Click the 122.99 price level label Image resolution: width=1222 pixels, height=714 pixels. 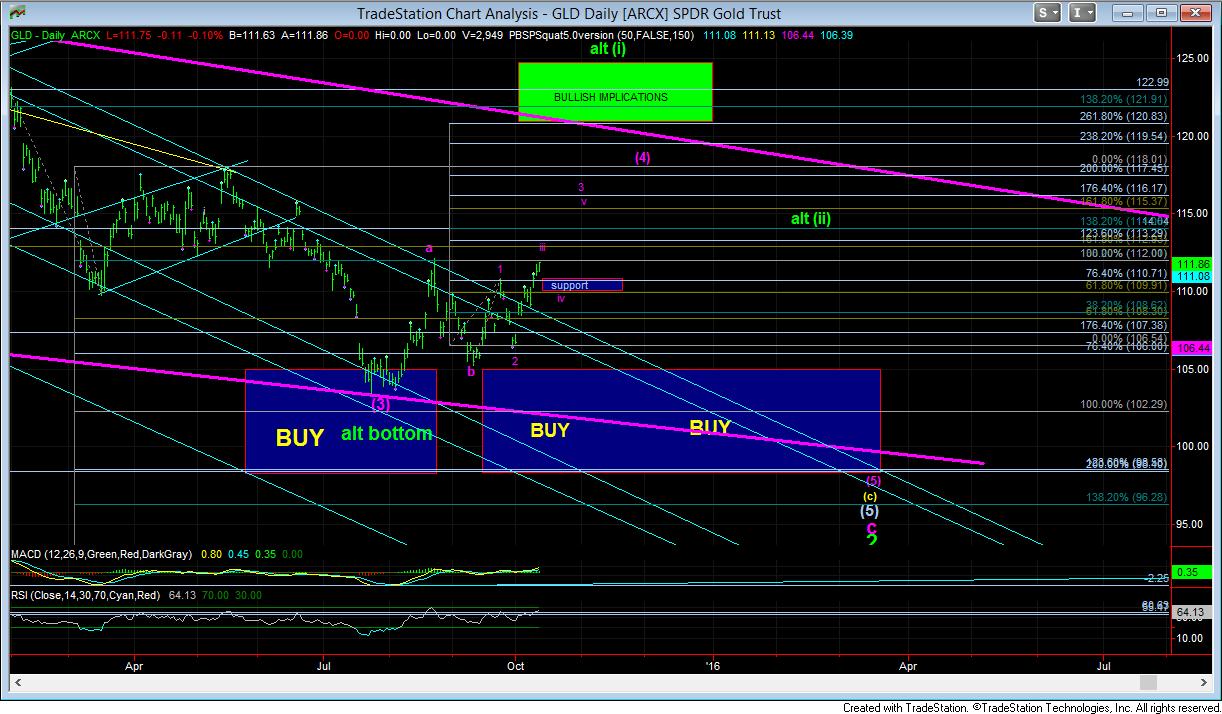1152,83
